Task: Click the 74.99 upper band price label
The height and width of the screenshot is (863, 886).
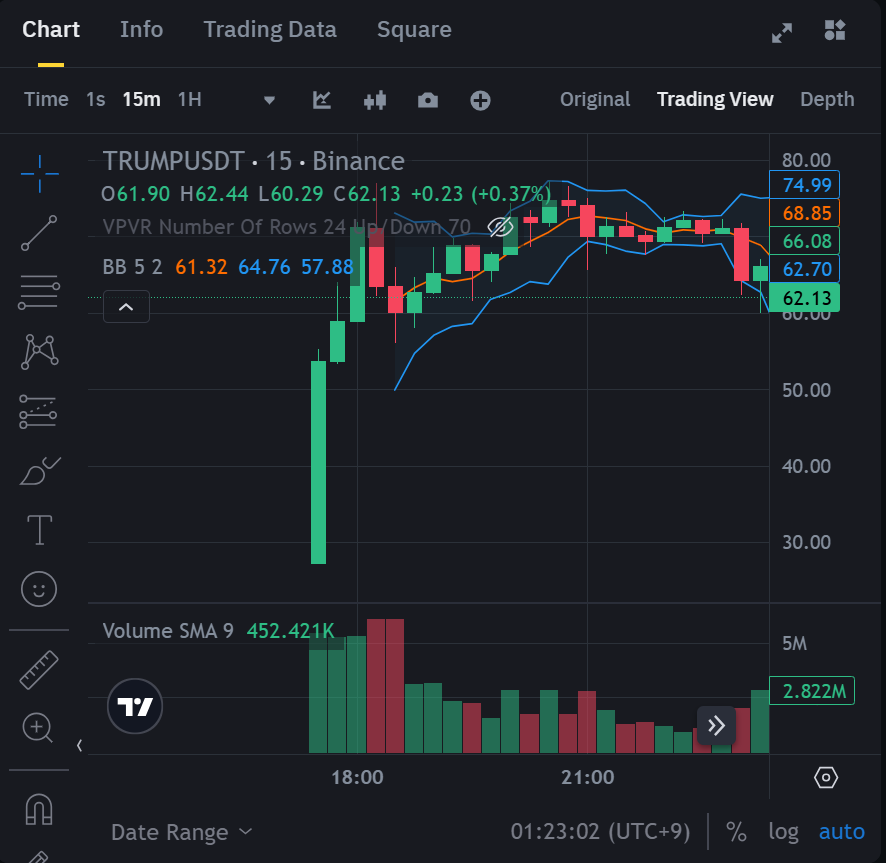Action: pos(804,185)
